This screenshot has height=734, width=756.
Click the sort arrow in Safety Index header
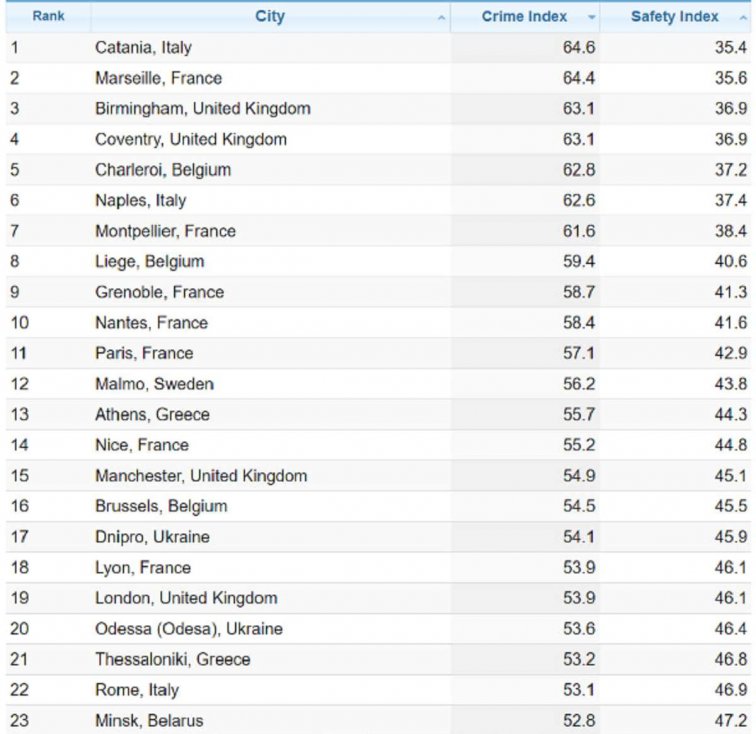pyautogui.click(x=741, y=18)
